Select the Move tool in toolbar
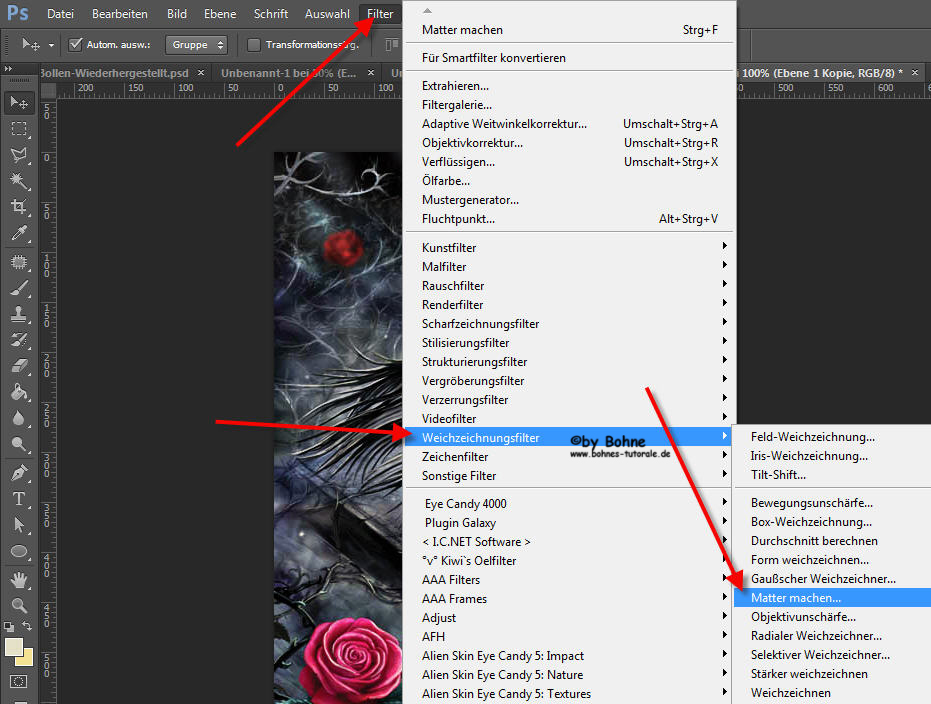 (18, 102)
